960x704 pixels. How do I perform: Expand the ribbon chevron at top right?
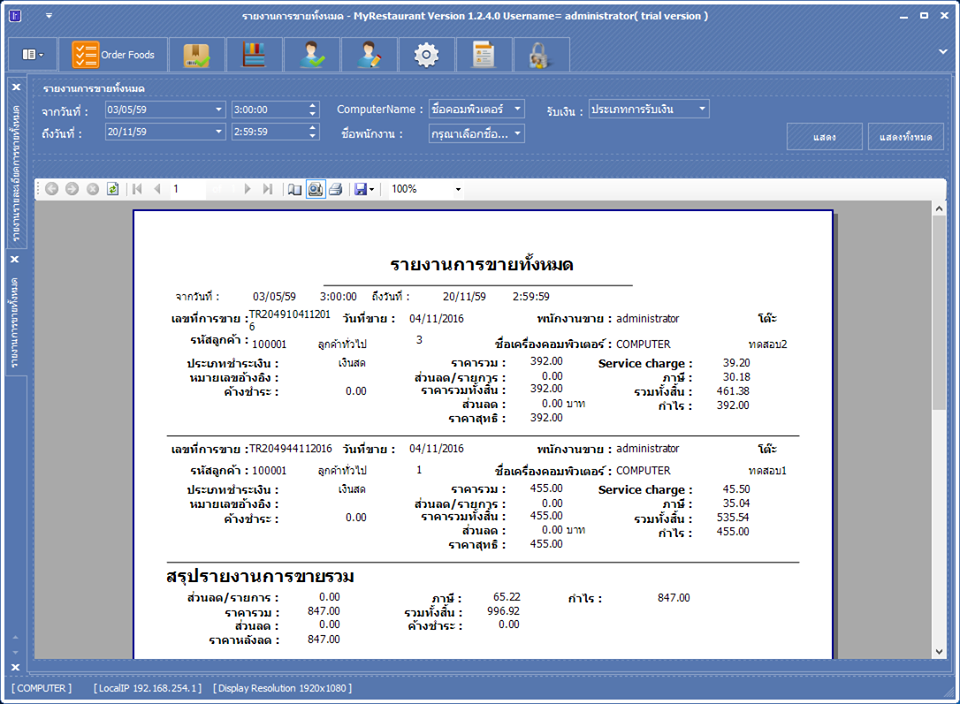click(x=943, y=52)
